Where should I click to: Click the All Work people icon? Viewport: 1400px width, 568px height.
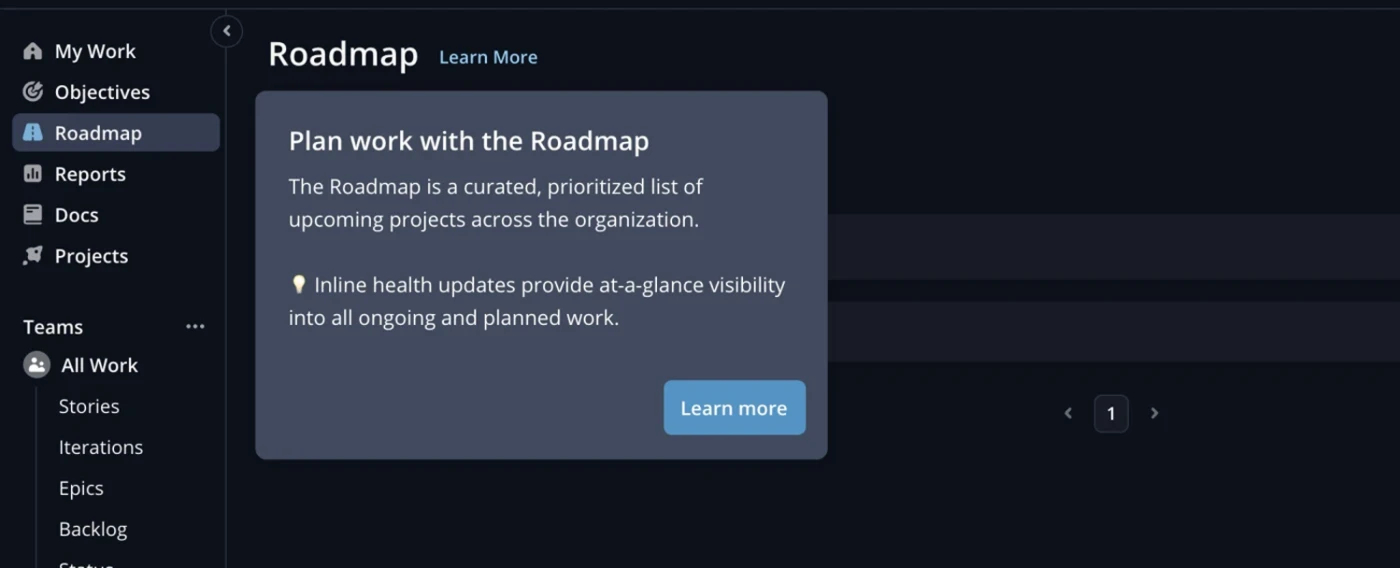[37, 365]
